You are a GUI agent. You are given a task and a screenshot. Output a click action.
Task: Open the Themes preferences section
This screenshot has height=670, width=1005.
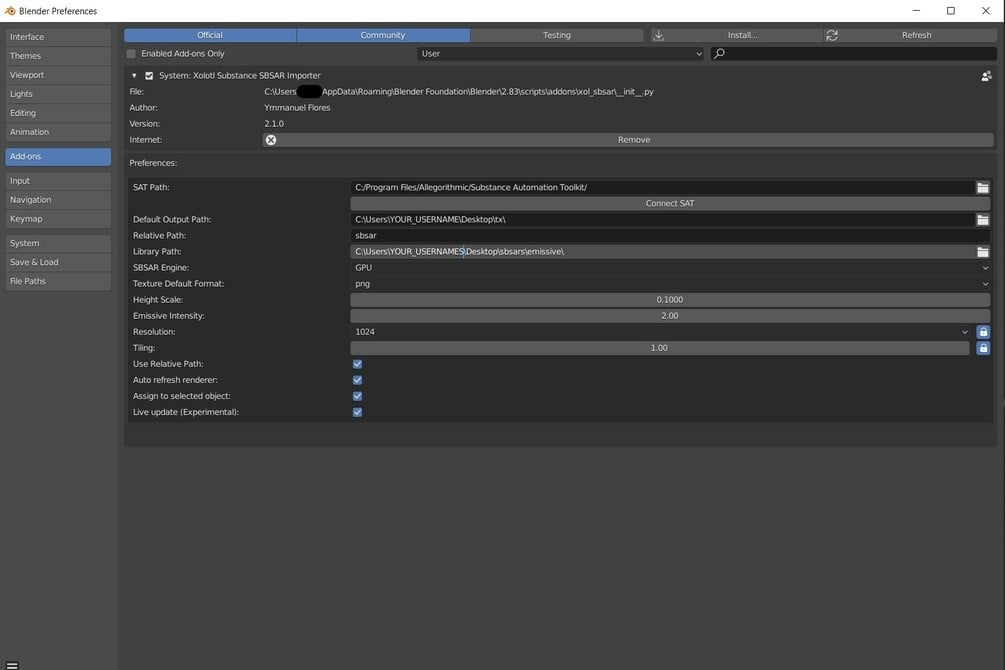tap(58, 56)
